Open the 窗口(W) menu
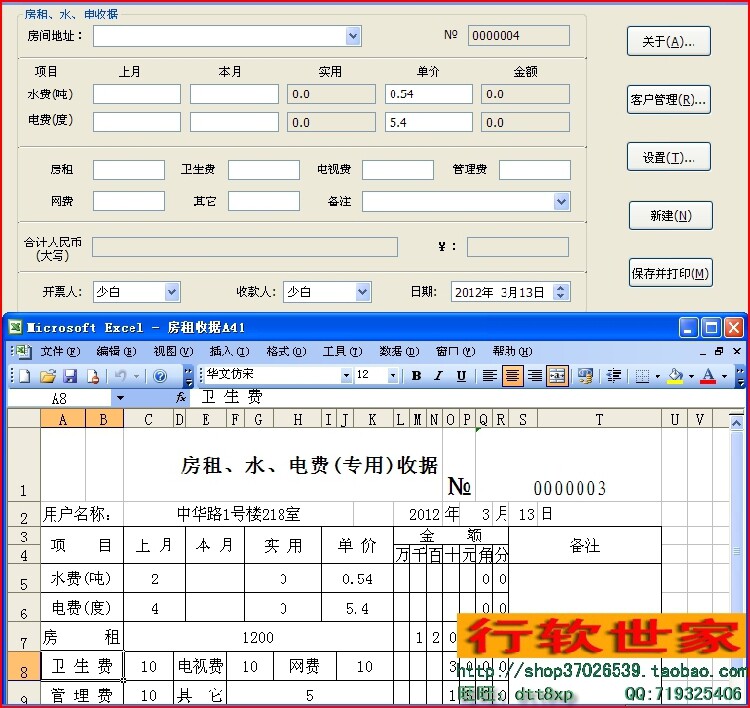Image resolution: width=750 pixels, height=708 pixels. pyautogui.click(x=455, y=352)
